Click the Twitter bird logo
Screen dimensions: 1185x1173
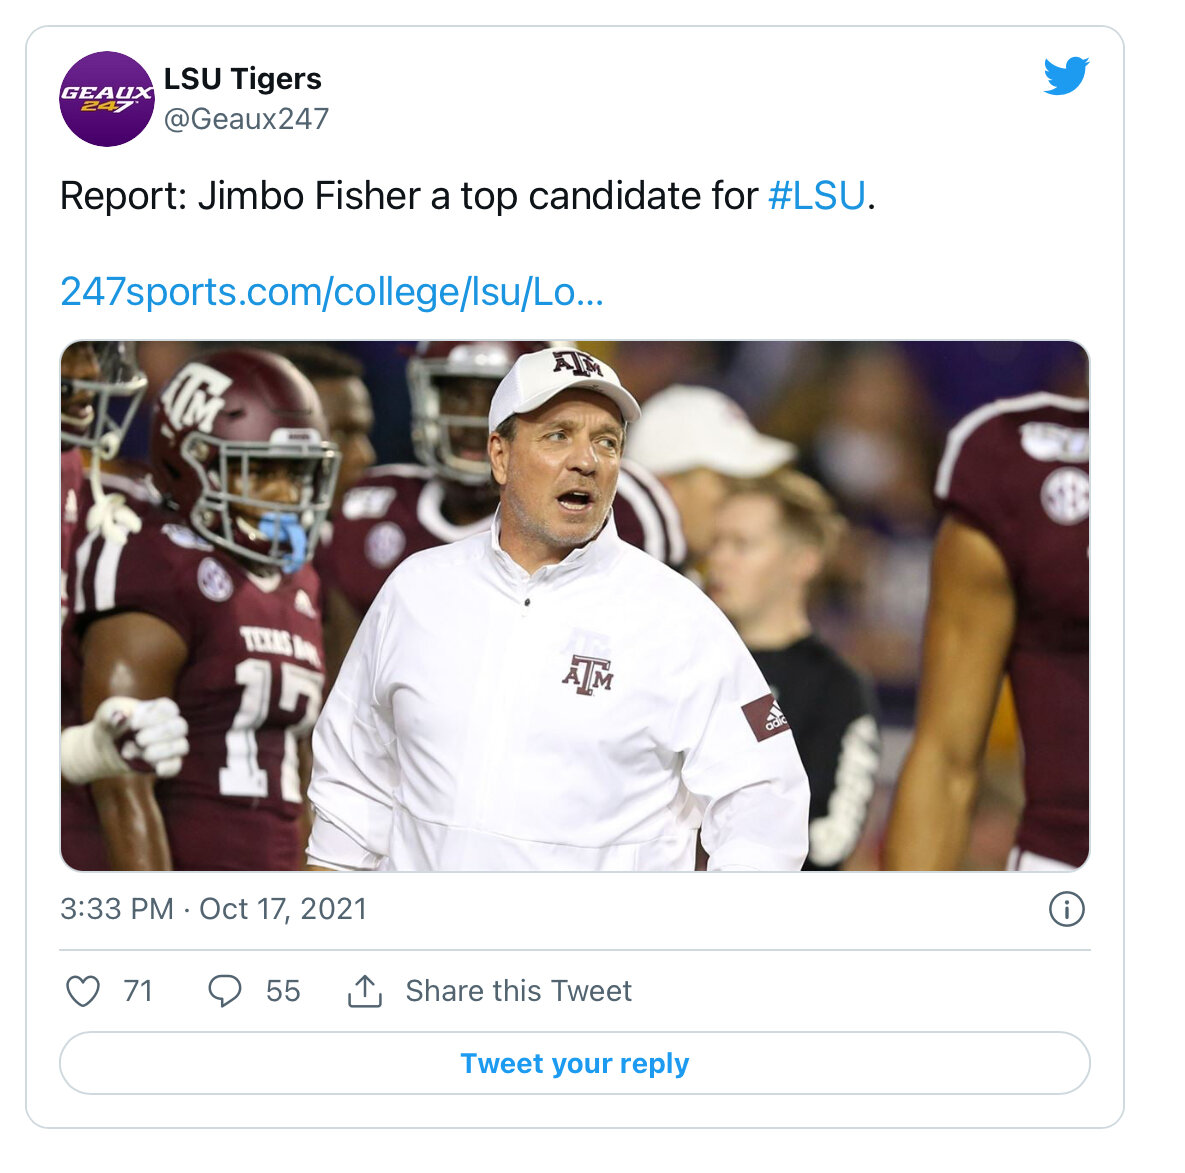[x=1066, y=76]
